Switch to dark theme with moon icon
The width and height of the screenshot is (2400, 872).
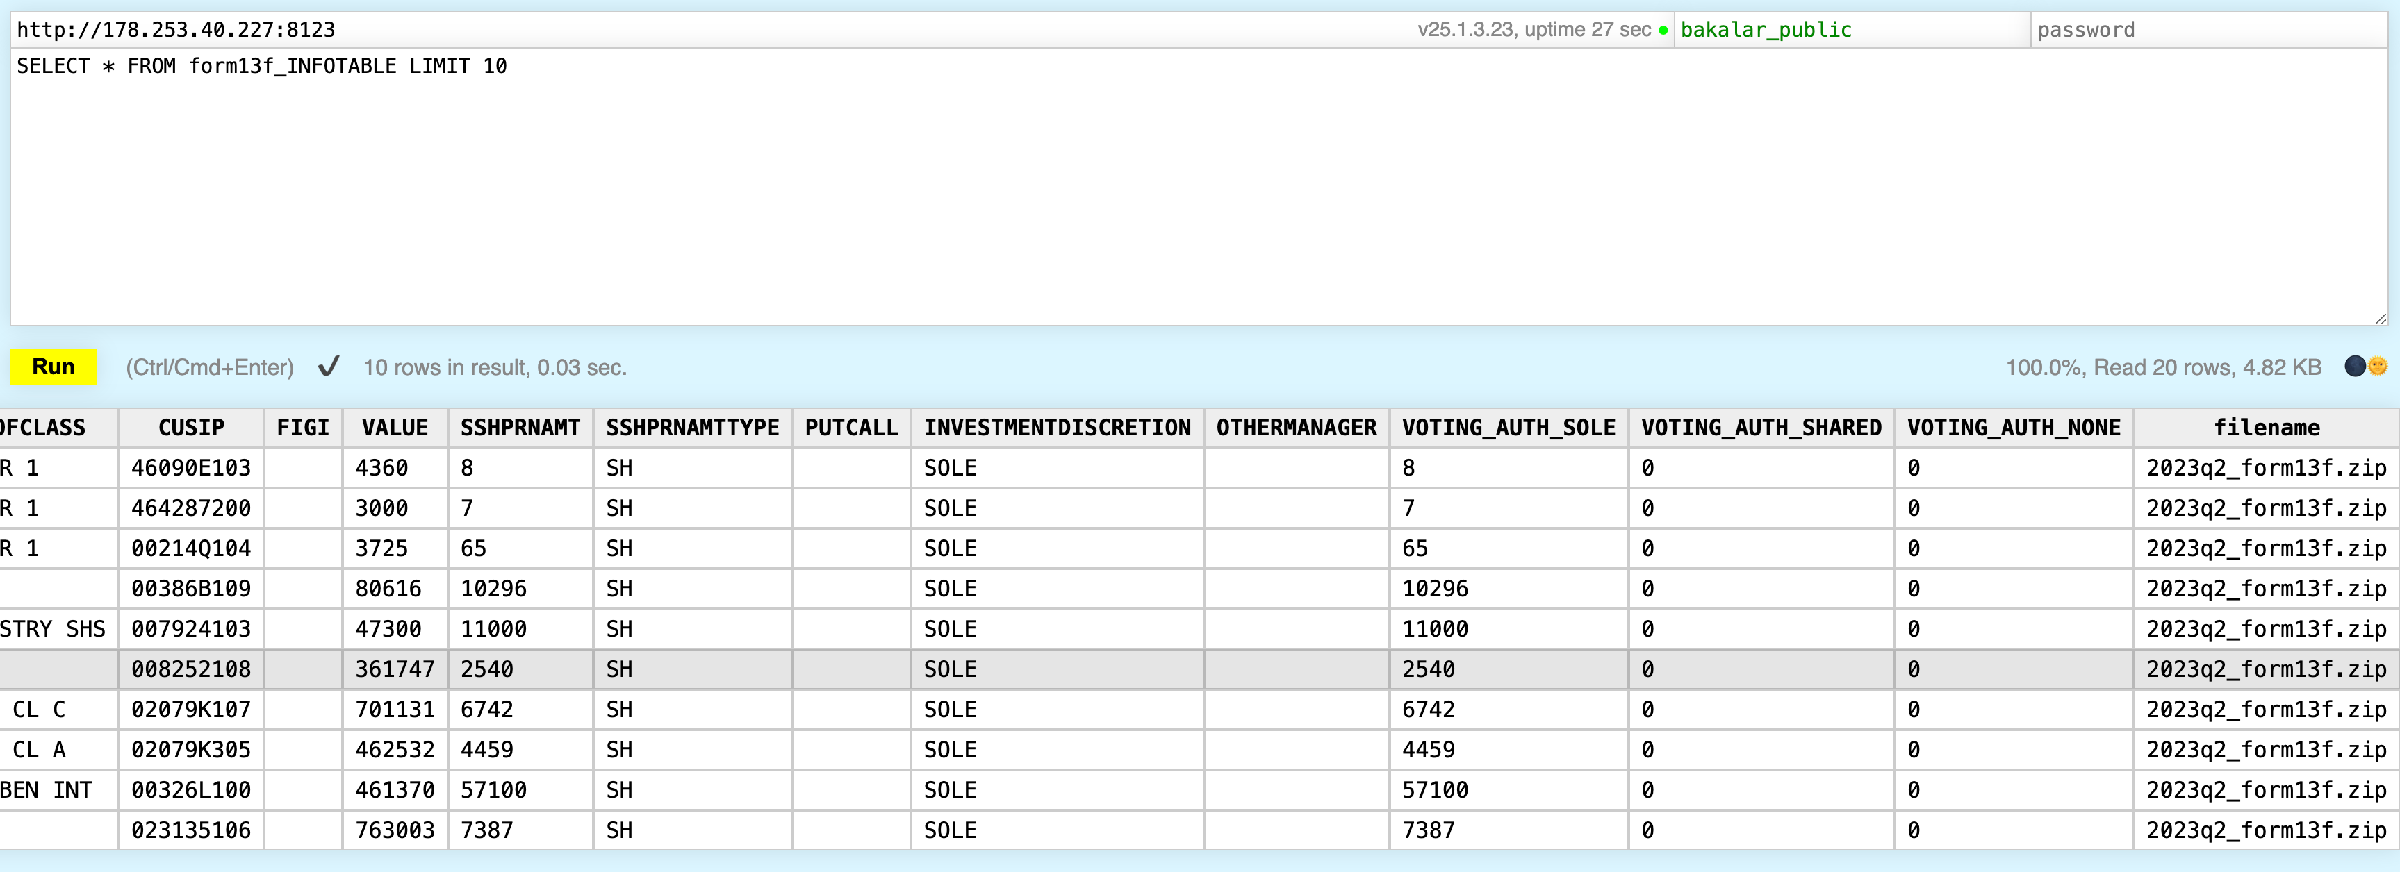(2354, 367)
